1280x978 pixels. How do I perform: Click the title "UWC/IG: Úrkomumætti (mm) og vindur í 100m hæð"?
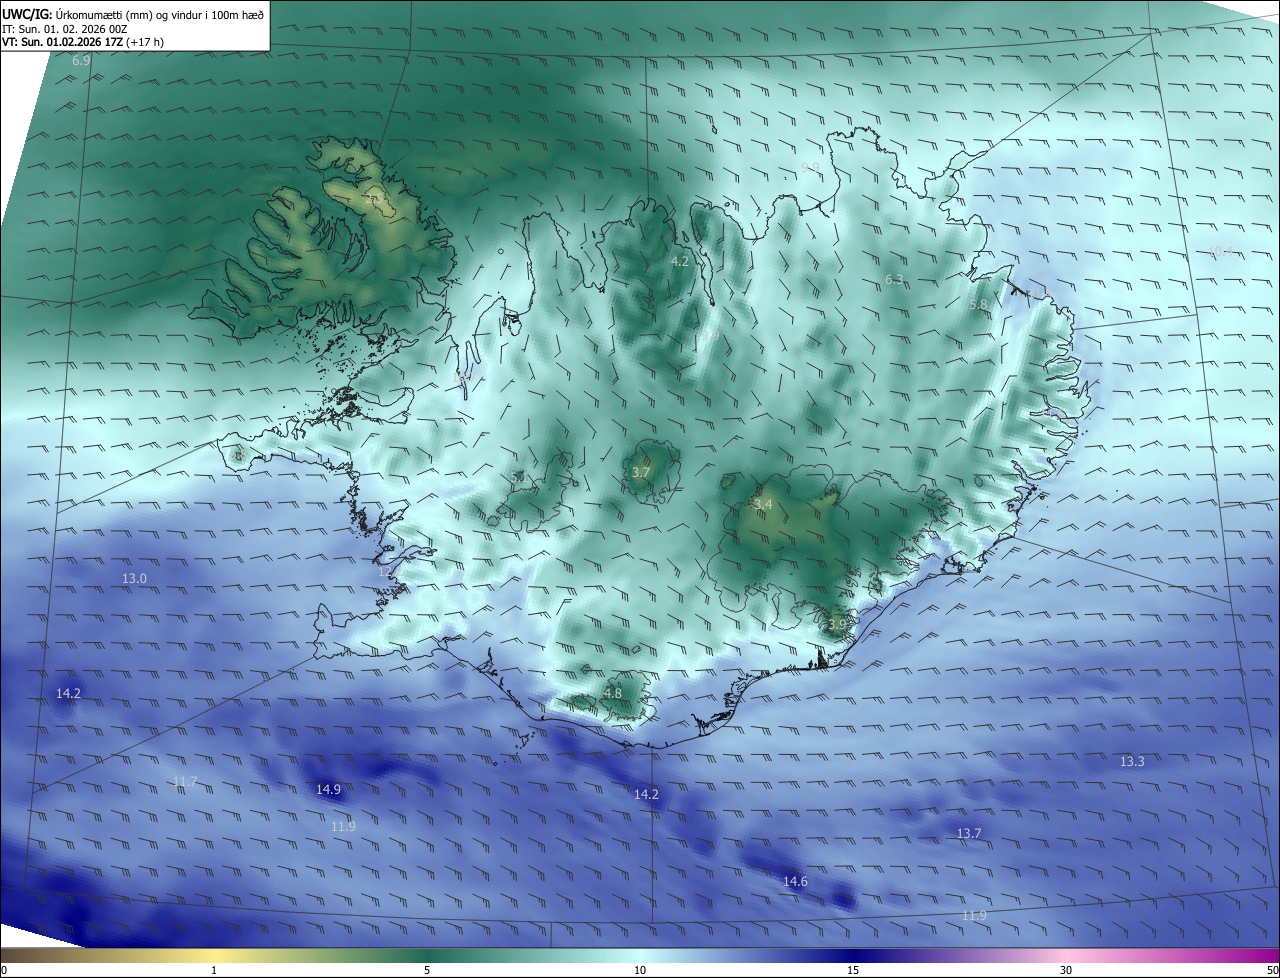tap(133, 14)
